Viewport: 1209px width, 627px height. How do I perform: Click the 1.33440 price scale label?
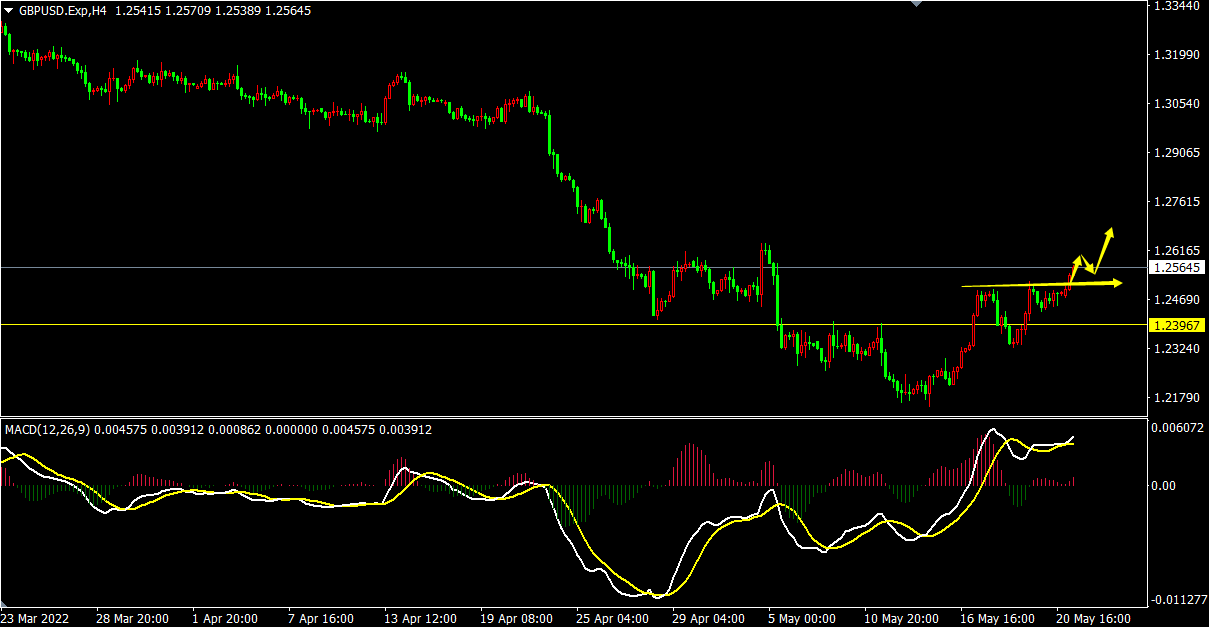(1175, 6)
